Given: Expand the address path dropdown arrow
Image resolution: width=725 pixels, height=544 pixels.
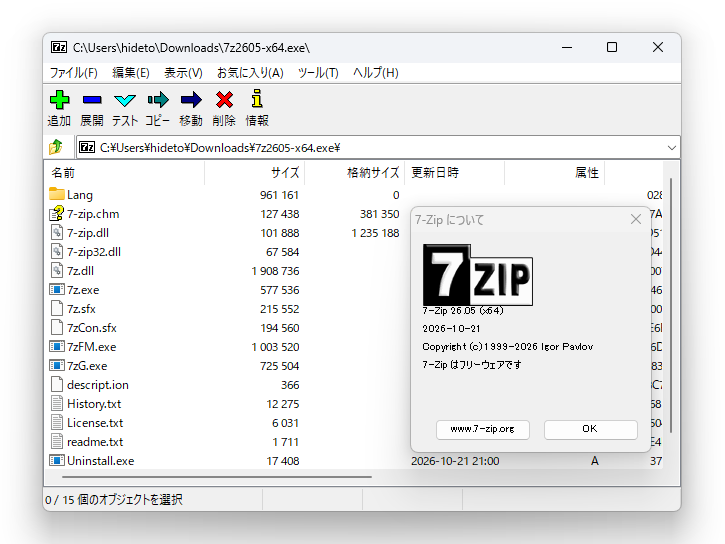Looking at the screenshot, I should 671,148.
